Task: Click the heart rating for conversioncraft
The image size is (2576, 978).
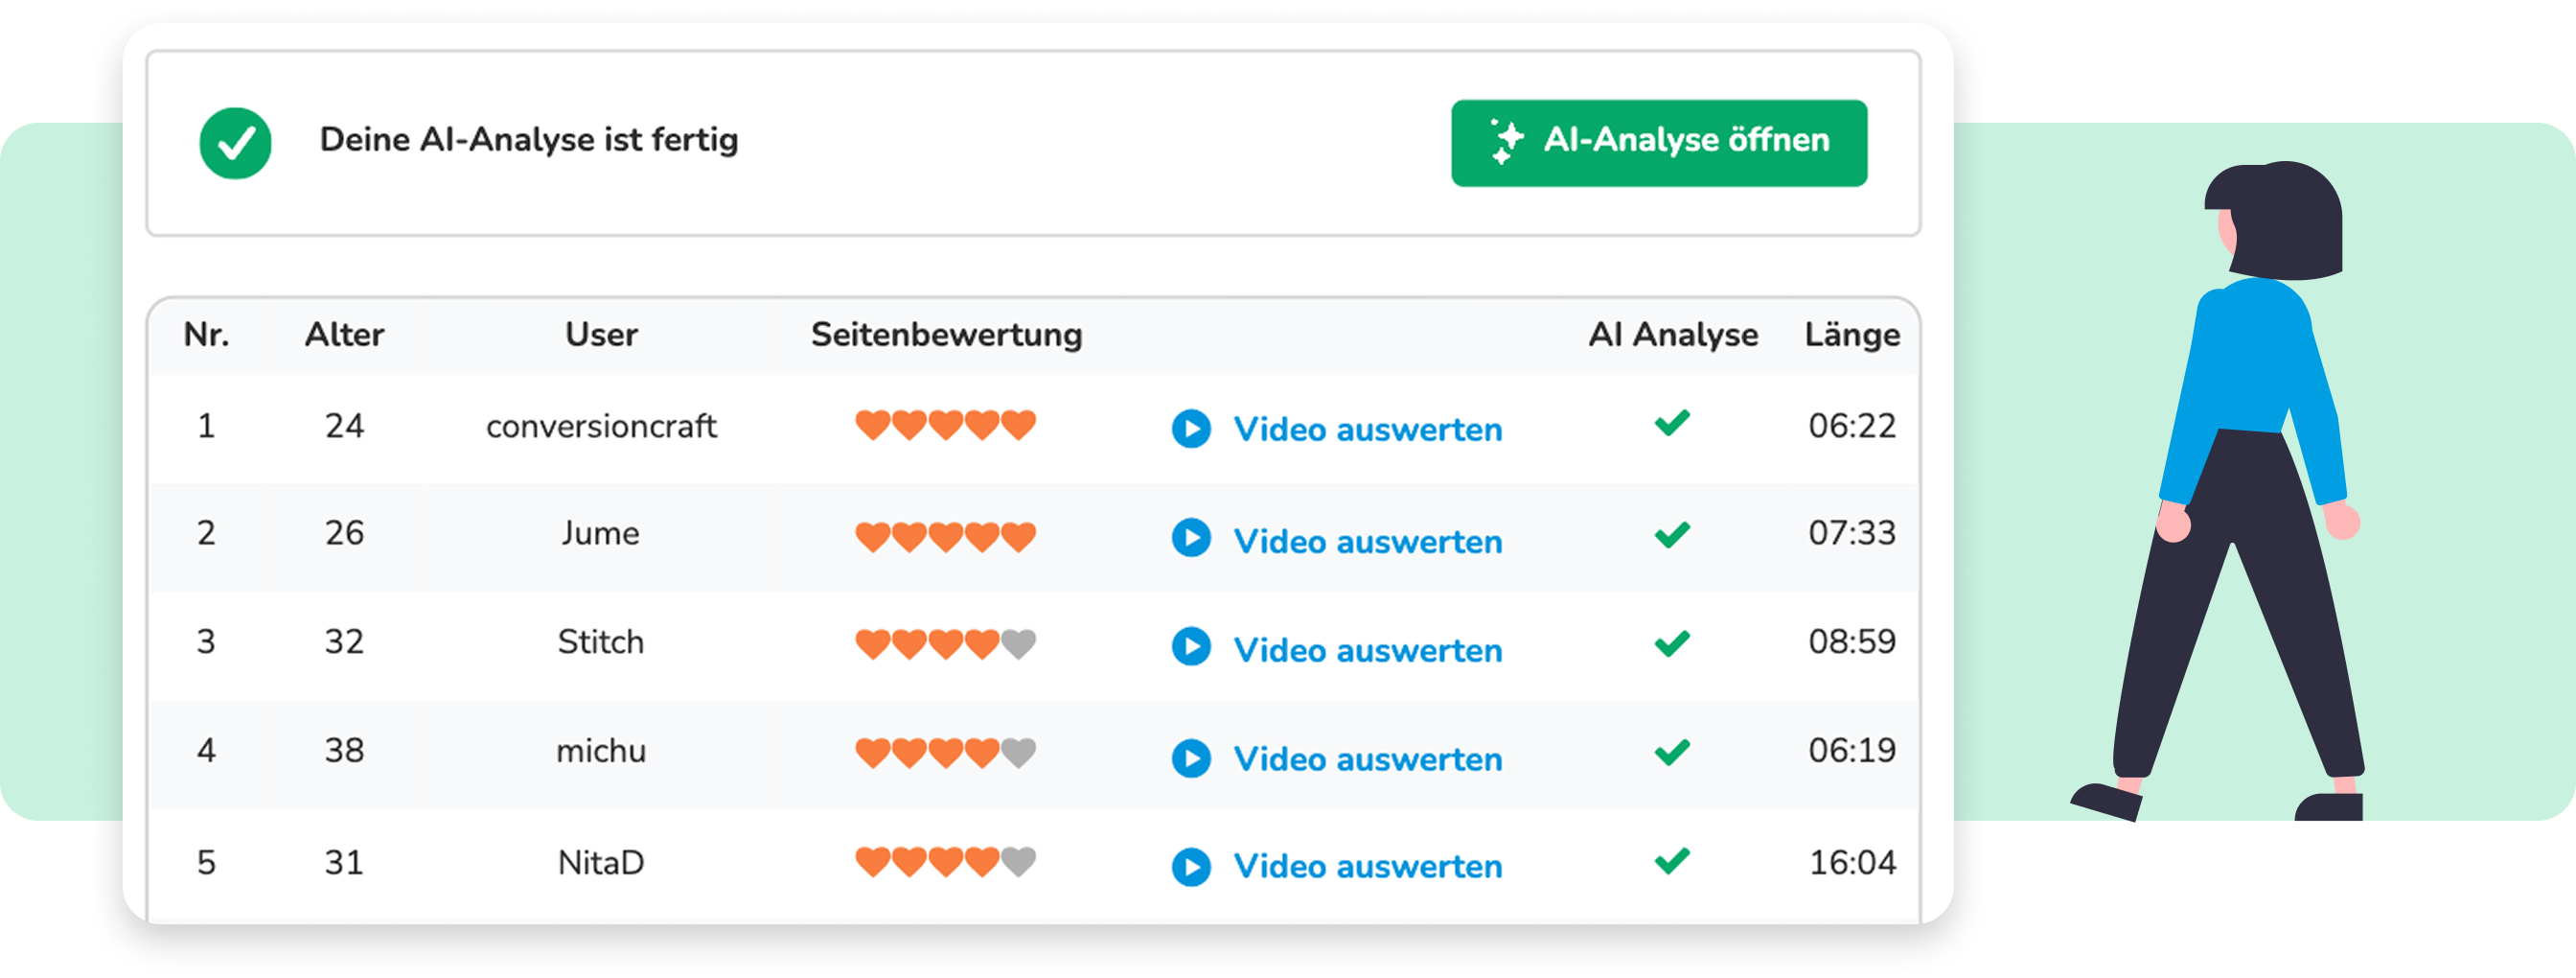Action: coord(945,426)
